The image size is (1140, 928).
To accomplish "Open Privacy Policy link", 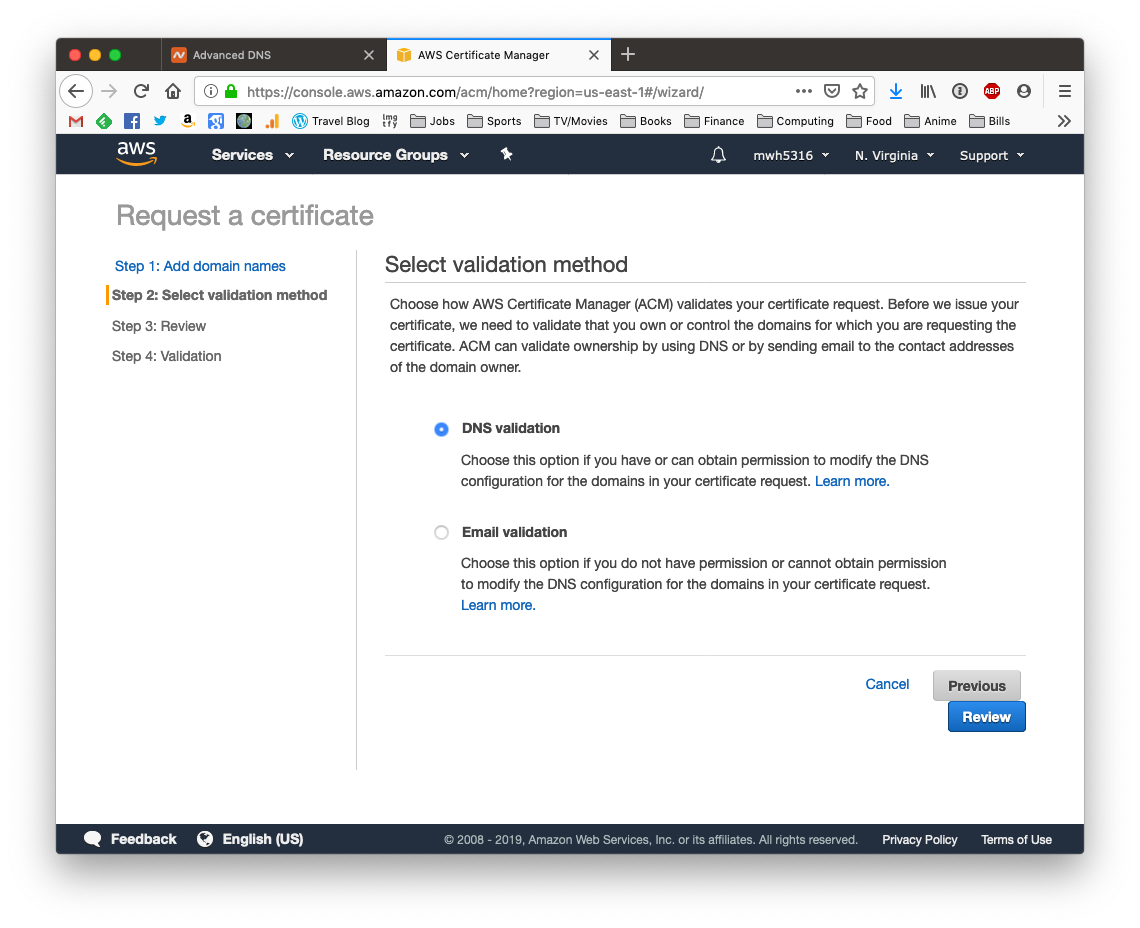I will point(919,840).
